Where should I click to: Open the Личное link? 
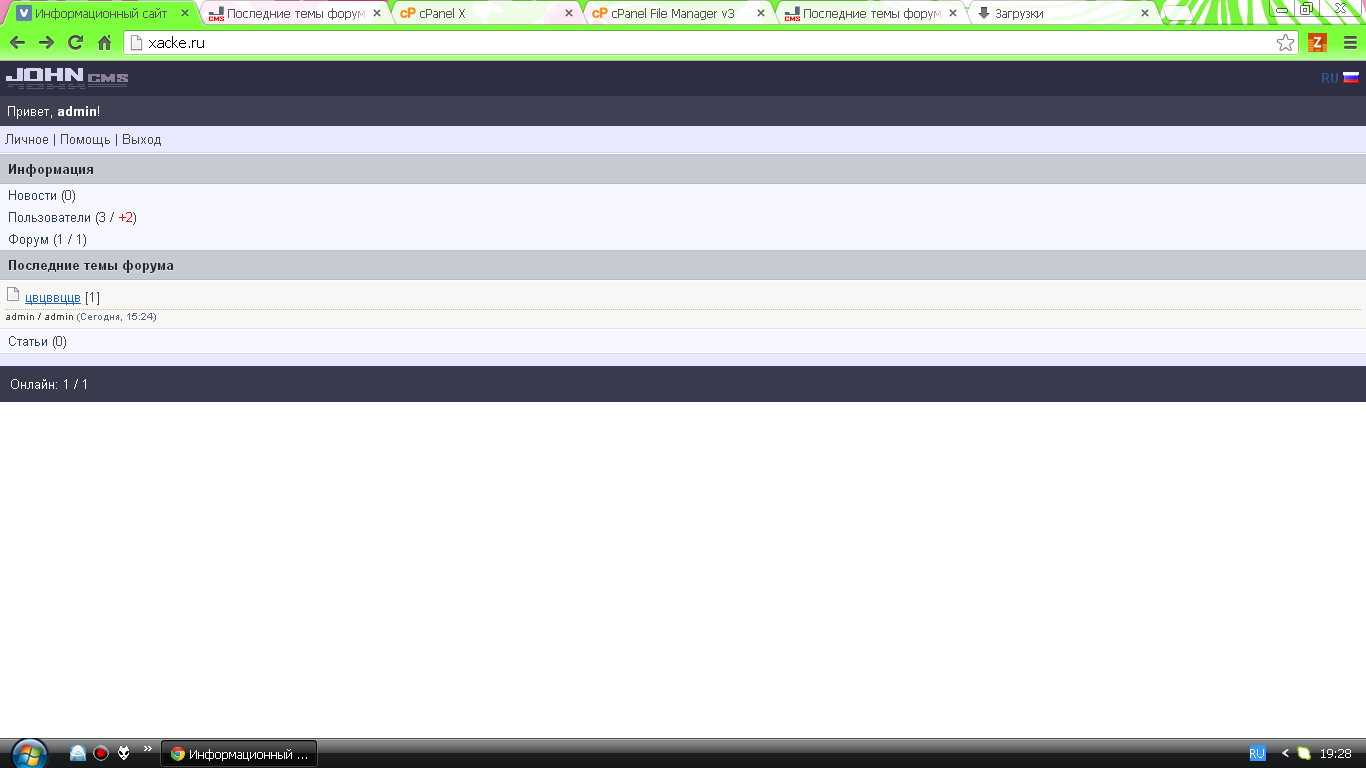pos(27,140)
